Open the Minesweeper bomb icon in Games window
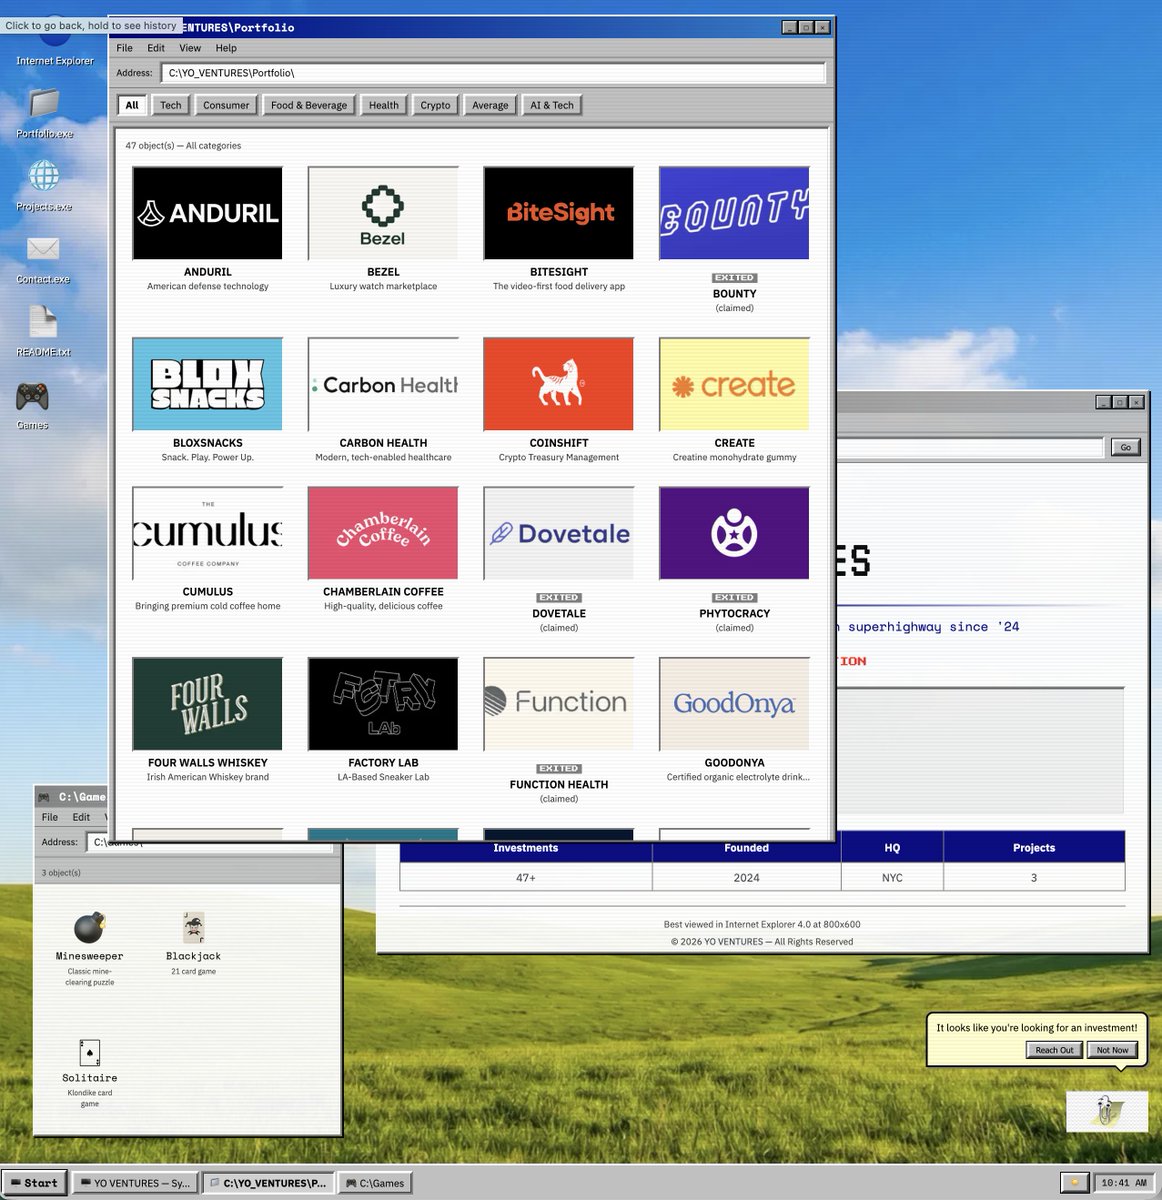The height and width of the screenshot is (1200, 1162). 89,927
